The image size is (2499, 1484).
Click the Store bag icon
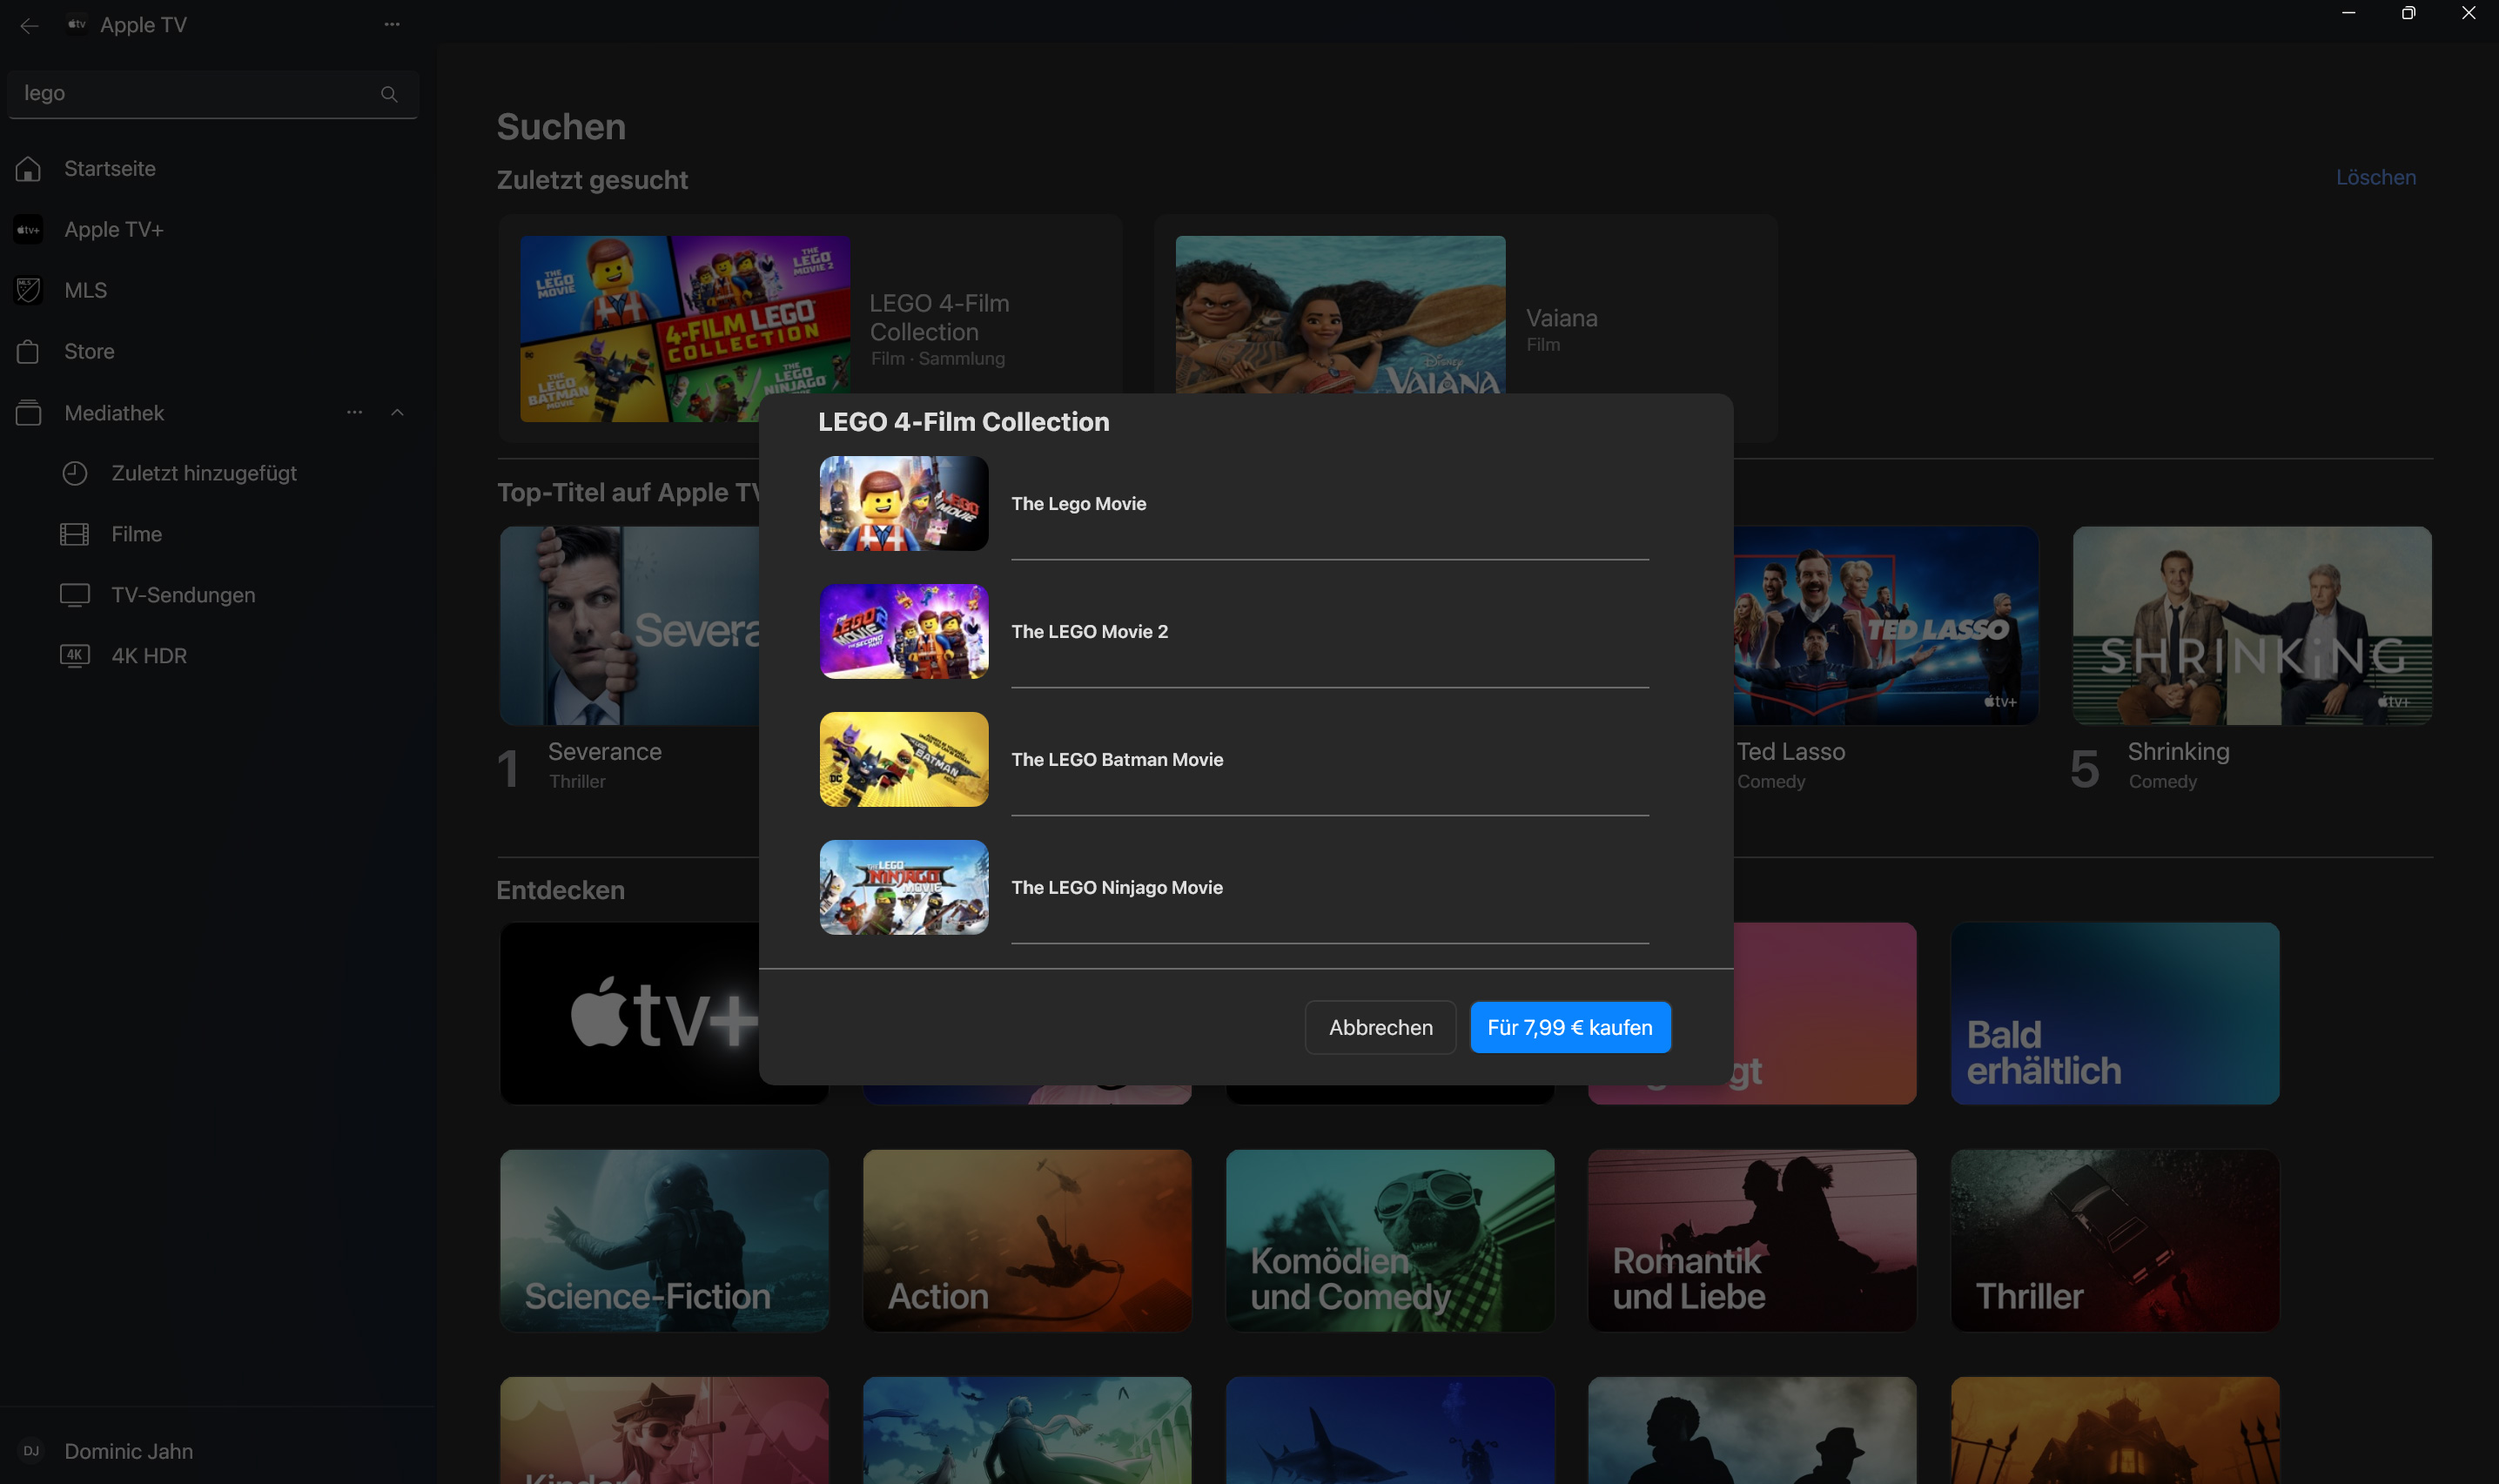coord(28,352)
